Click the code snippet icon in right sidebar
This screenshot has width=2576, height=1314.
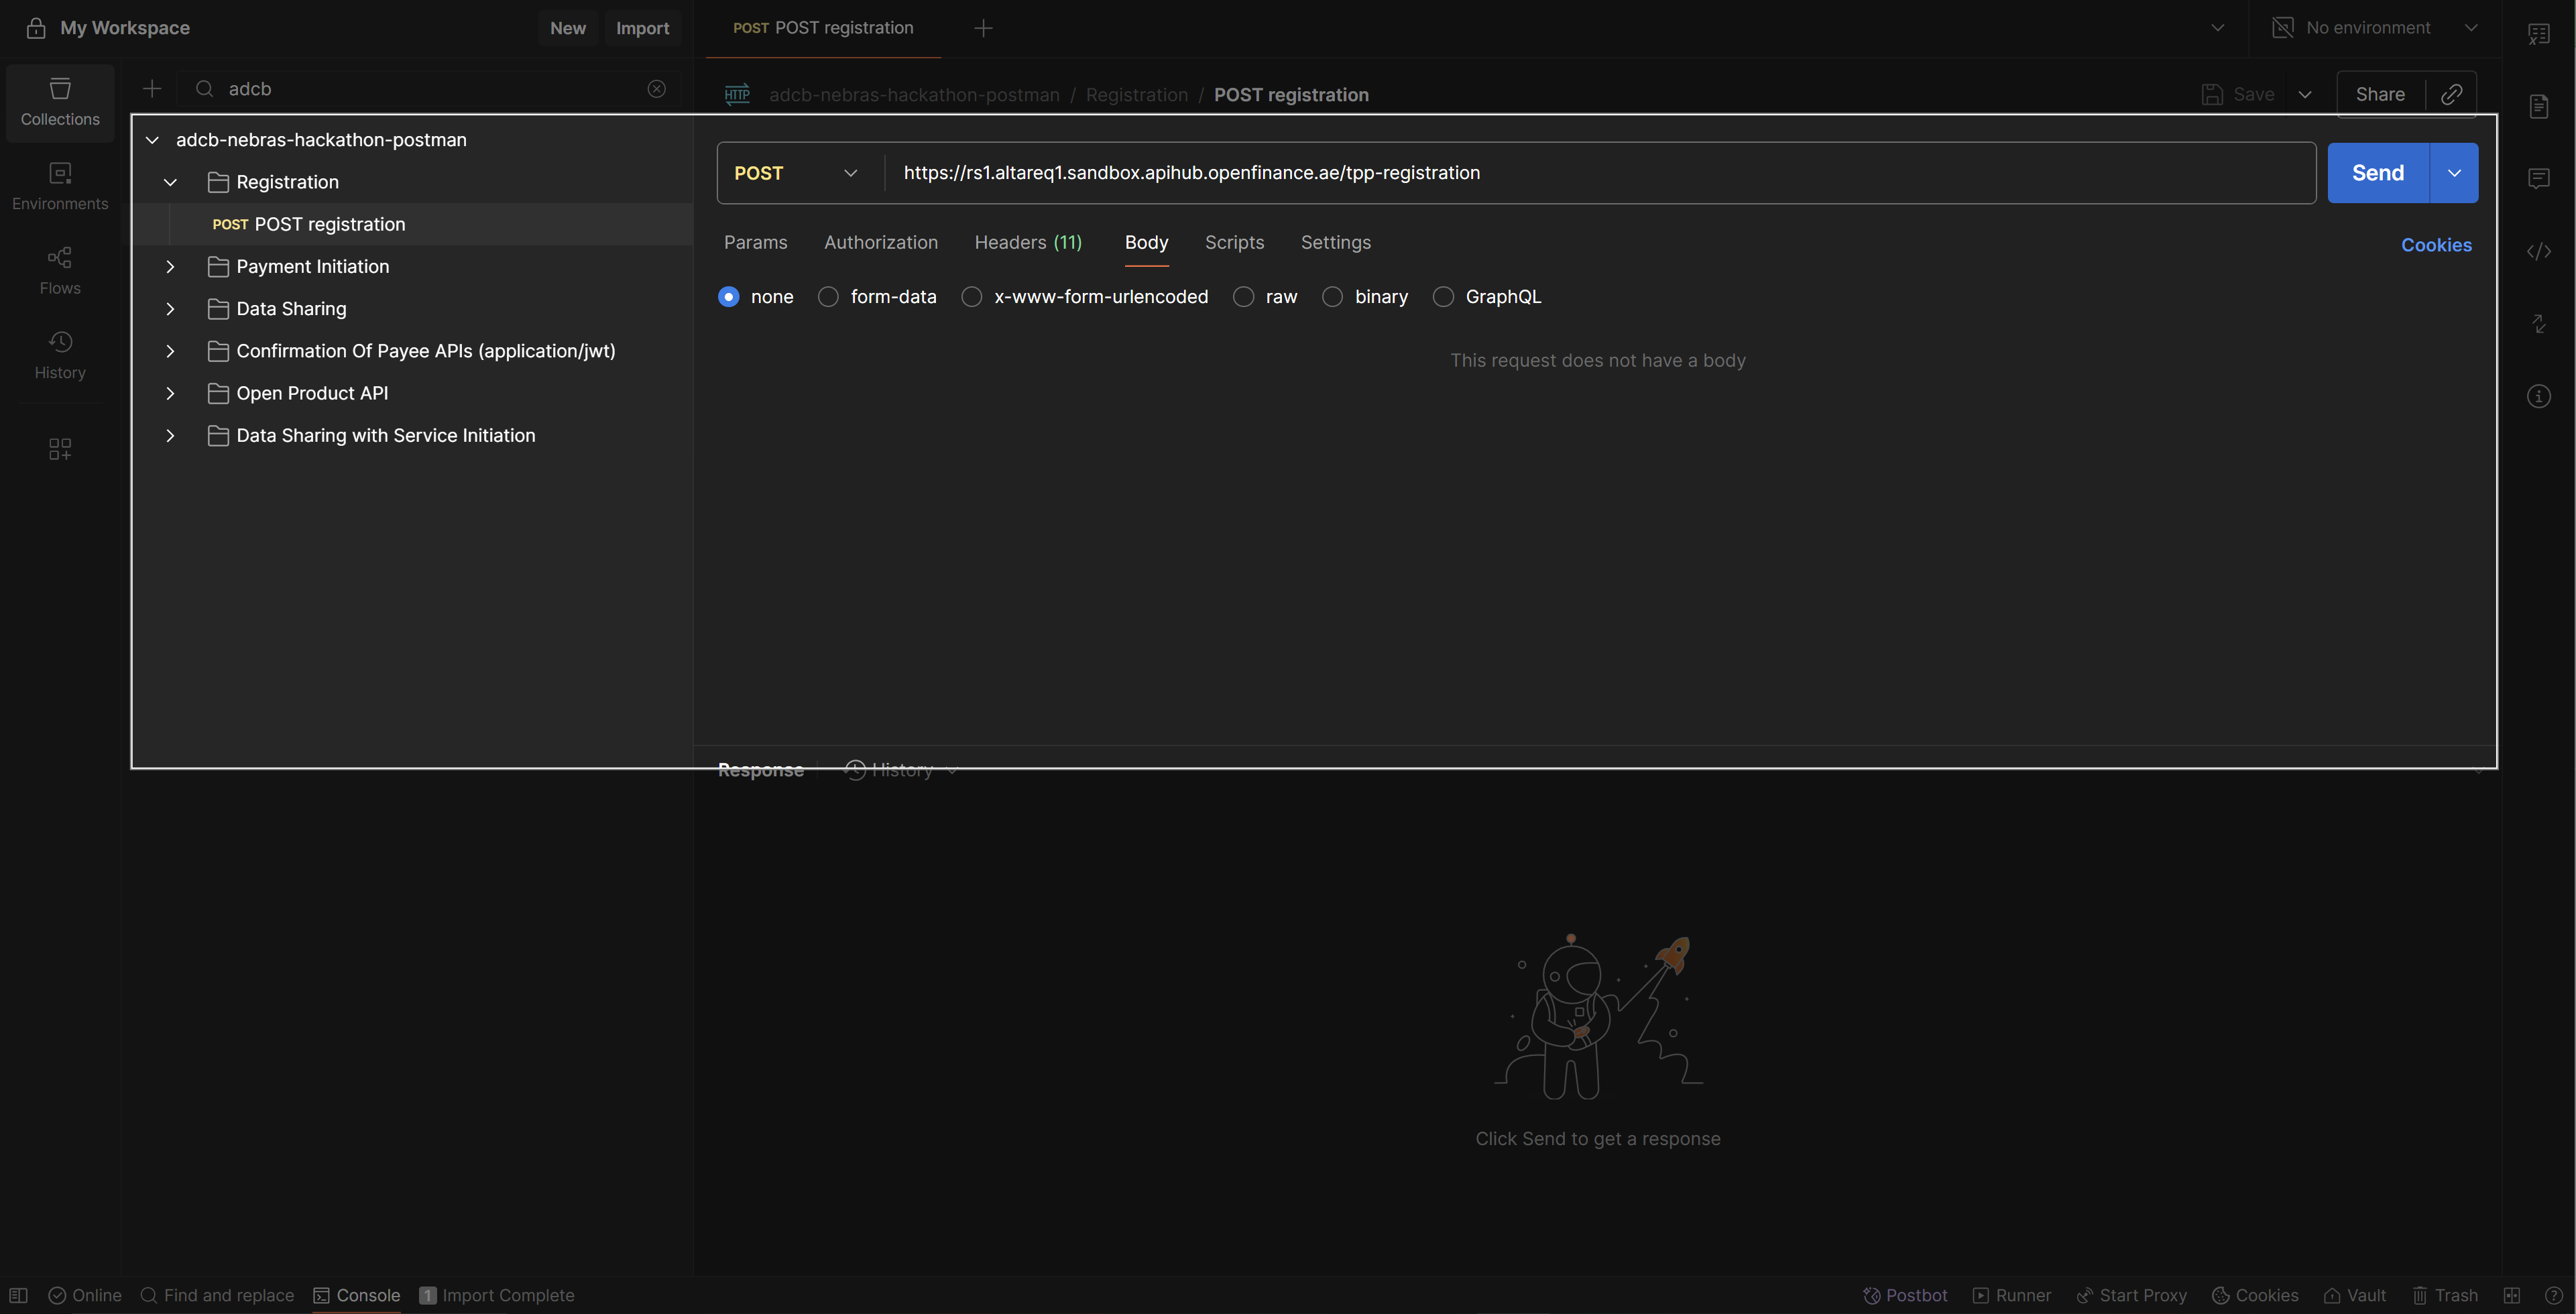(x=2538, y=251)
